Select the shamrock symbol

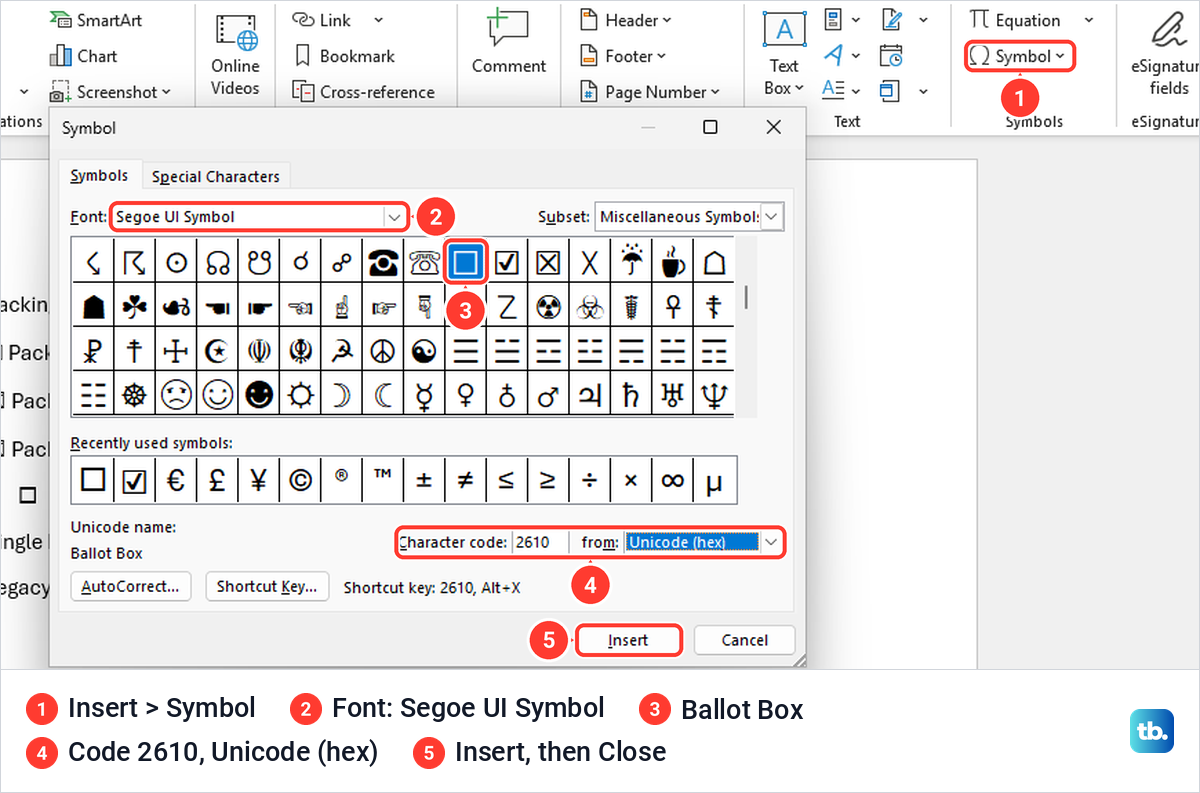tap(135, 306)
